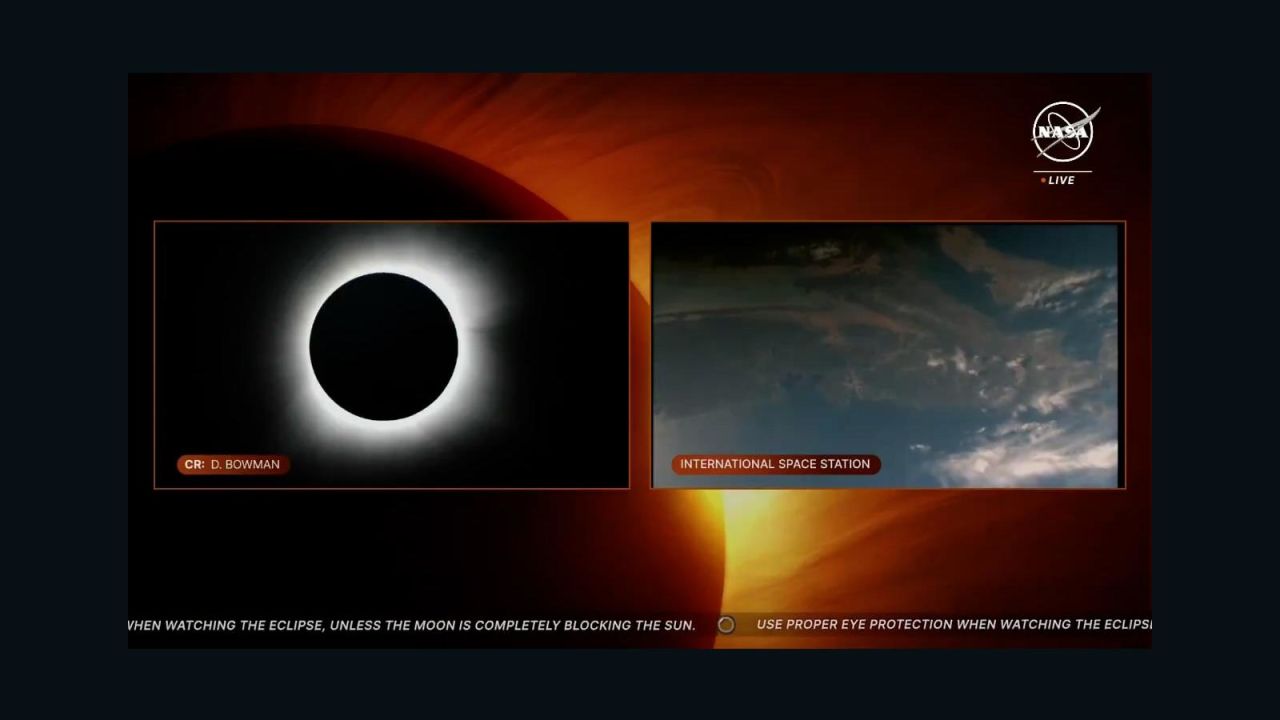Click the 'CR: D. BOWMAN' credit label
The height and width of the screenshot is (720, 1280).
coord(233,464)
